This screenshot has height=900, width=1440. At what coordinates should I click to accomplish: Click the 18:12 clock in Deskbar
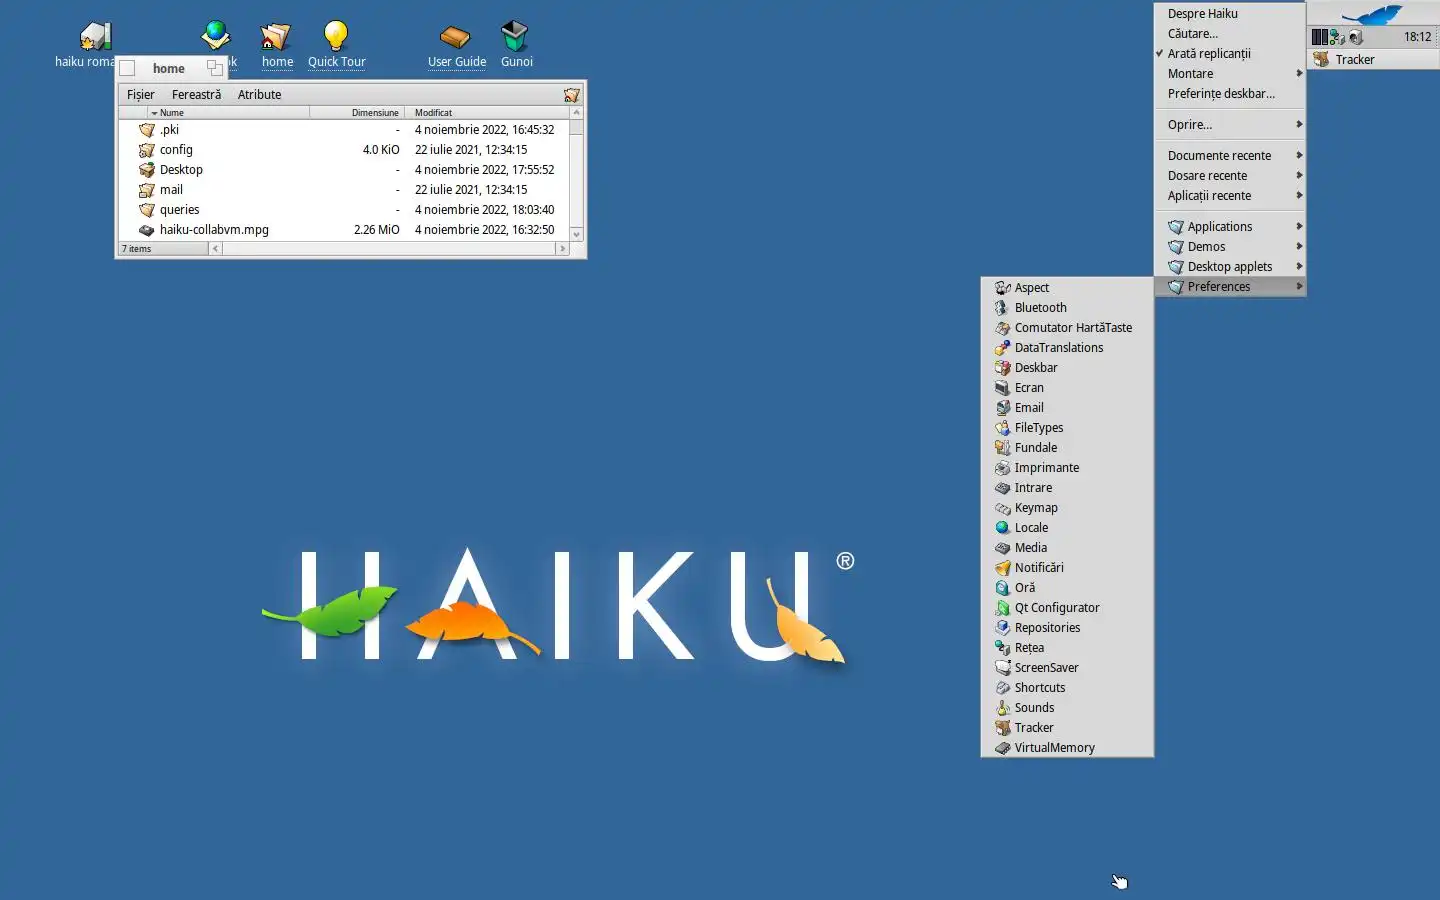pyautogui.click(x=1417, y=37)
